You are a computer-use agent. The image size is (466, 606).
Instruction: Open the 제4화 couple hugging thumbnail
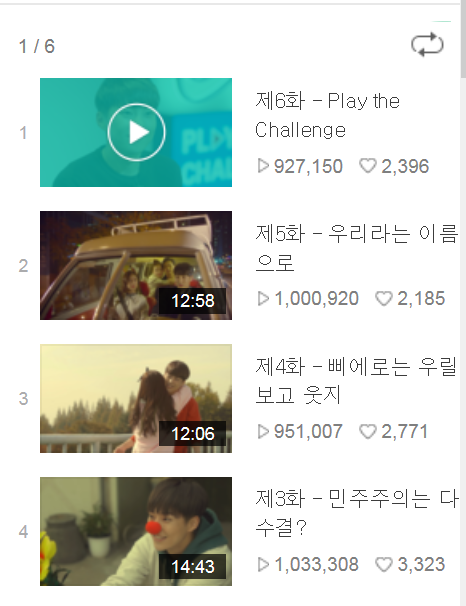136,398
